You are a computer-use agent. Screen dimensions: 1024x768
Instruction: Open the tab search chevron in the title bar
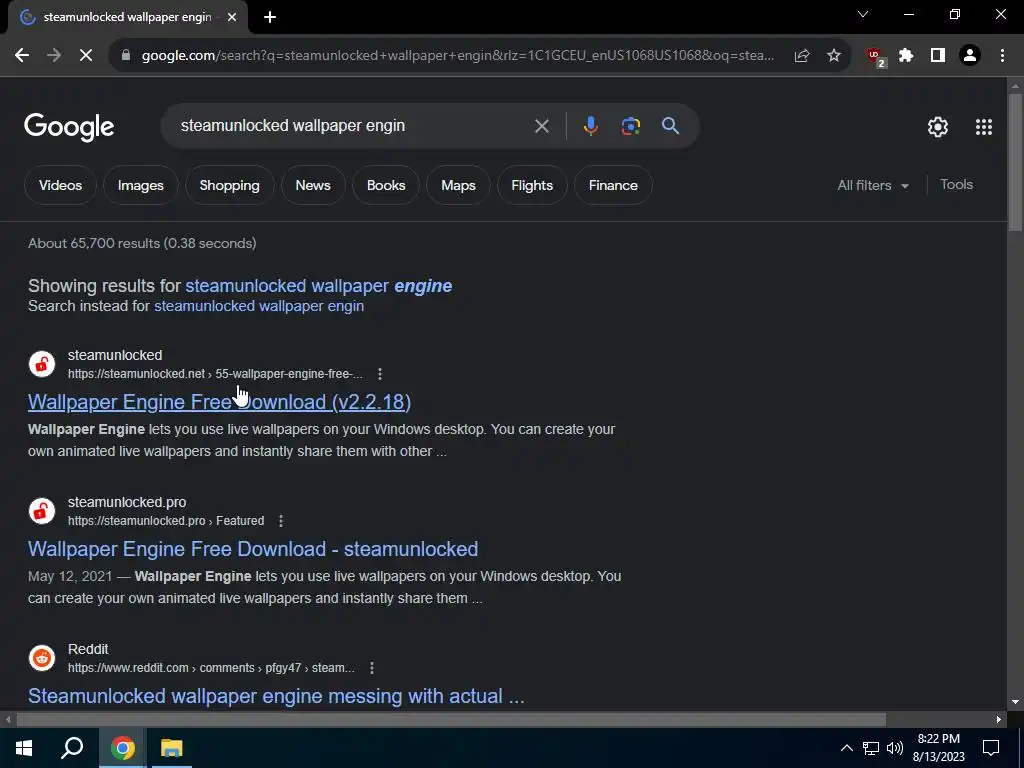(863, 14)
